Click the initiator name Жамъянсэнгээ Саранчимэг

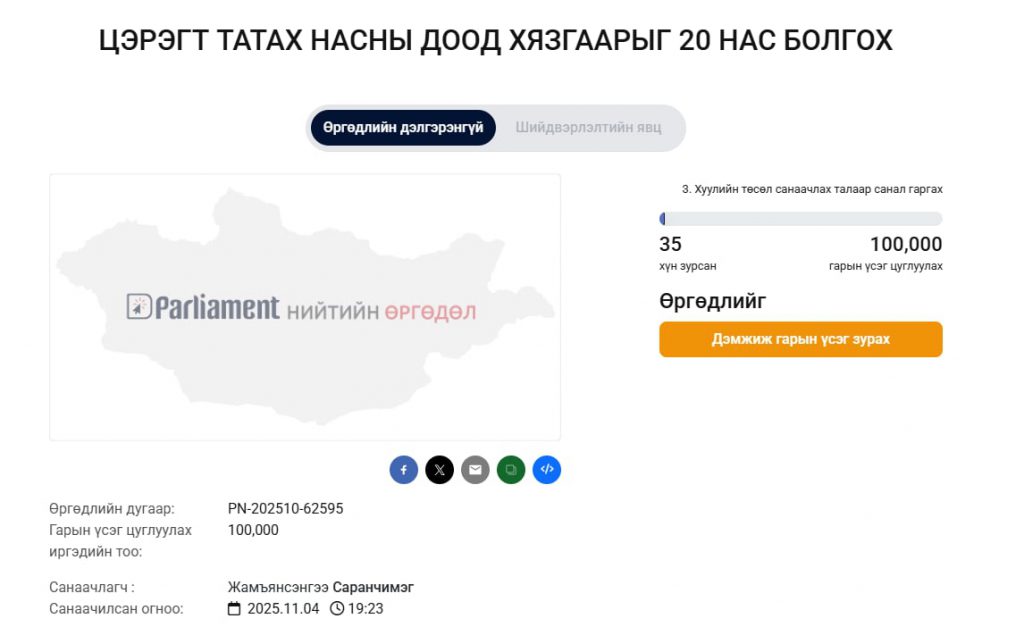(x=321, y=587)
